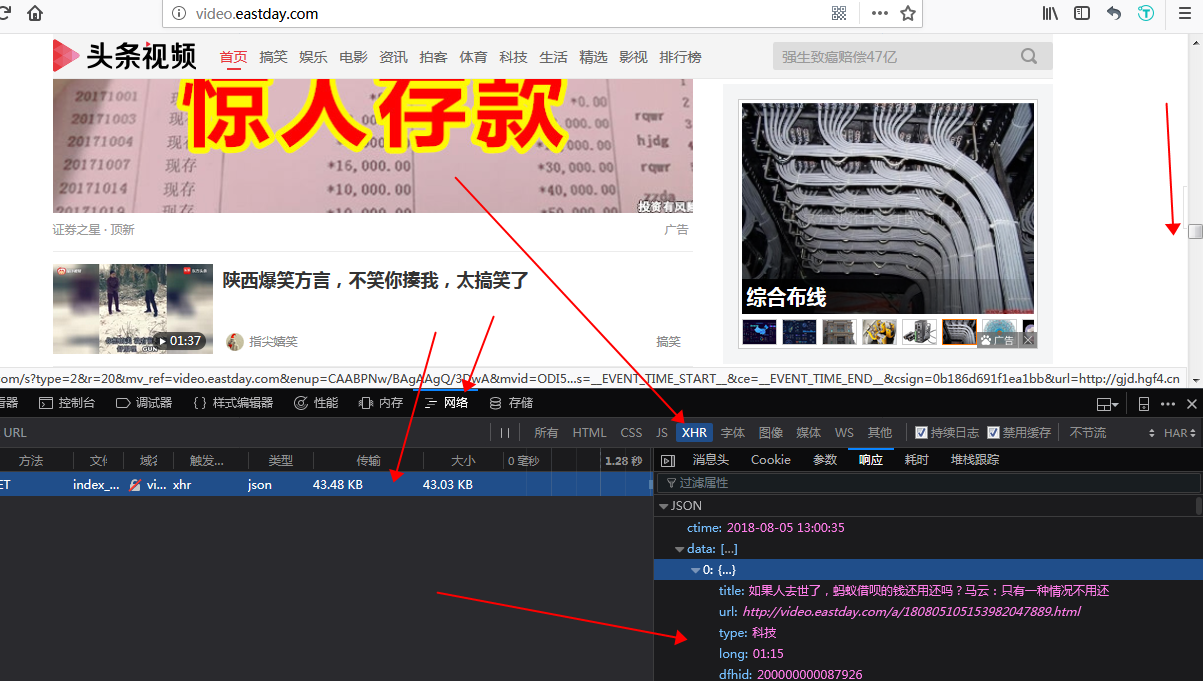Open the QR code icon in address bar

tap(839, 13)
